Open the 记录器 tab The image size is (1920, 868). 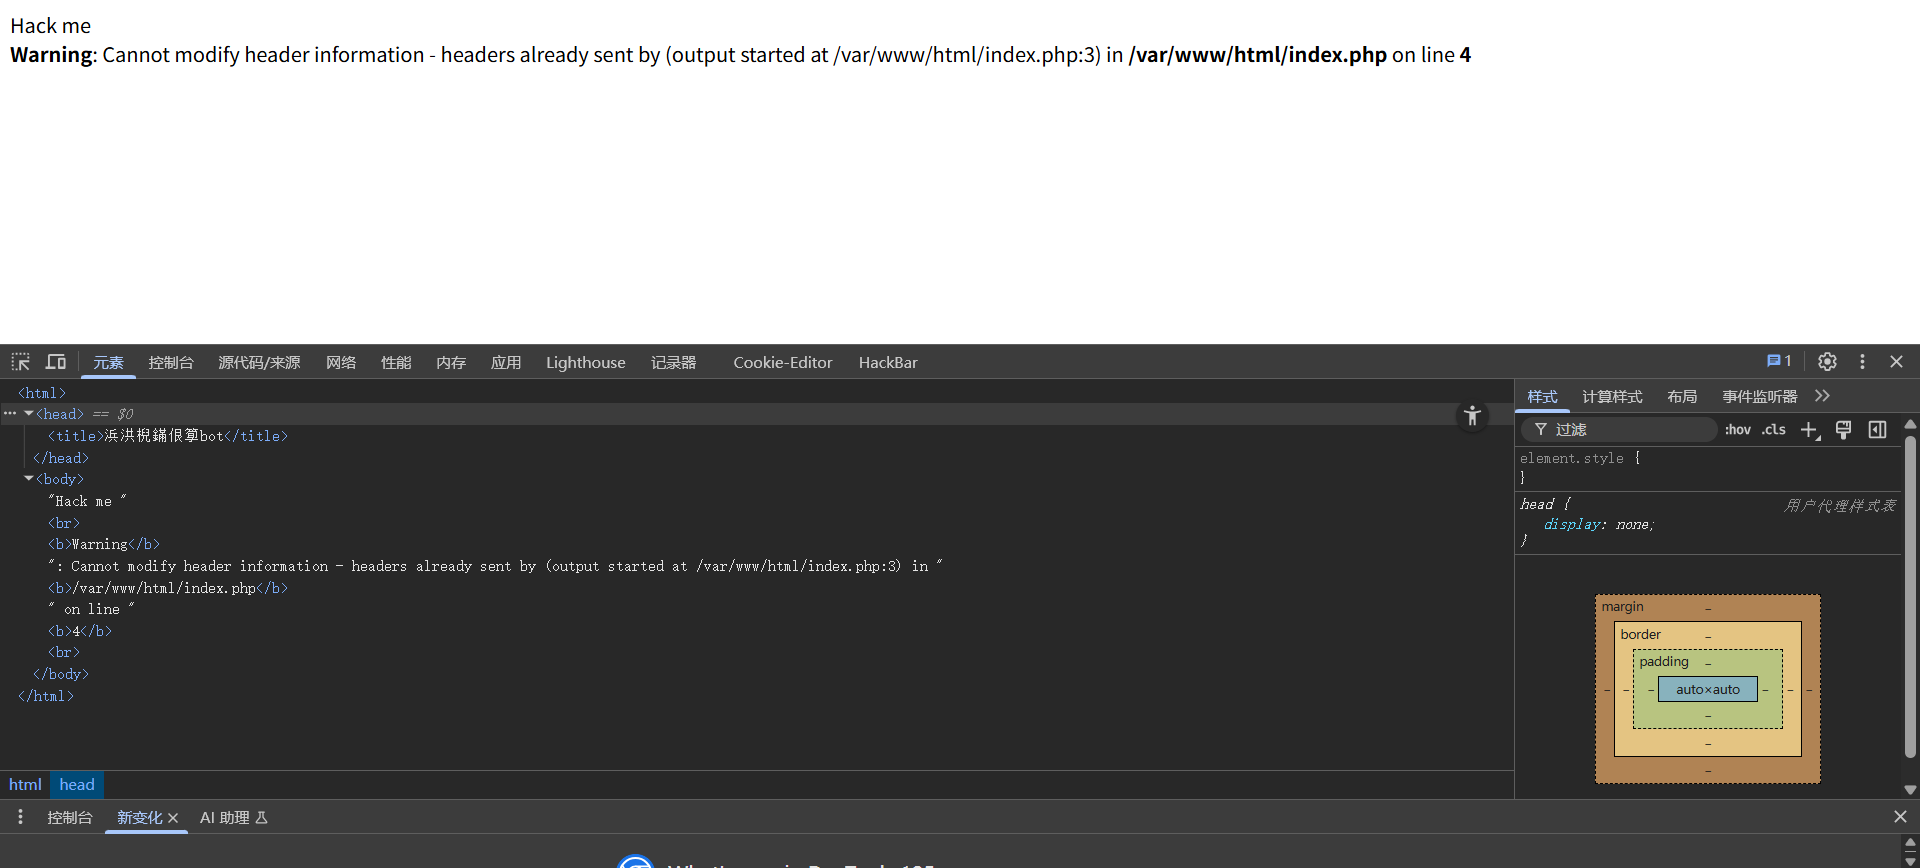click(x=673, y=362)
